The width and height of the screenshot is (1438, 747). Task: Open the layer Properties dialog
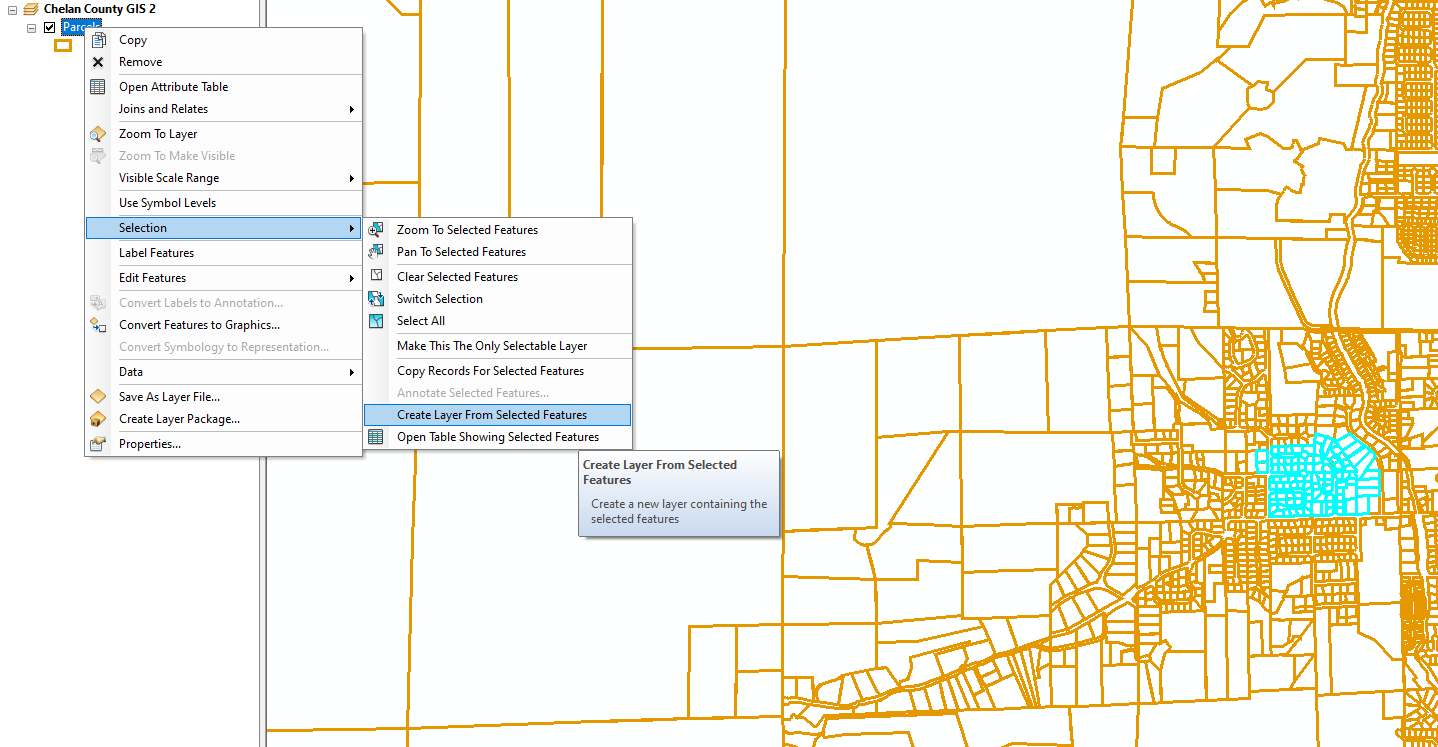click(x=148, y=441)
